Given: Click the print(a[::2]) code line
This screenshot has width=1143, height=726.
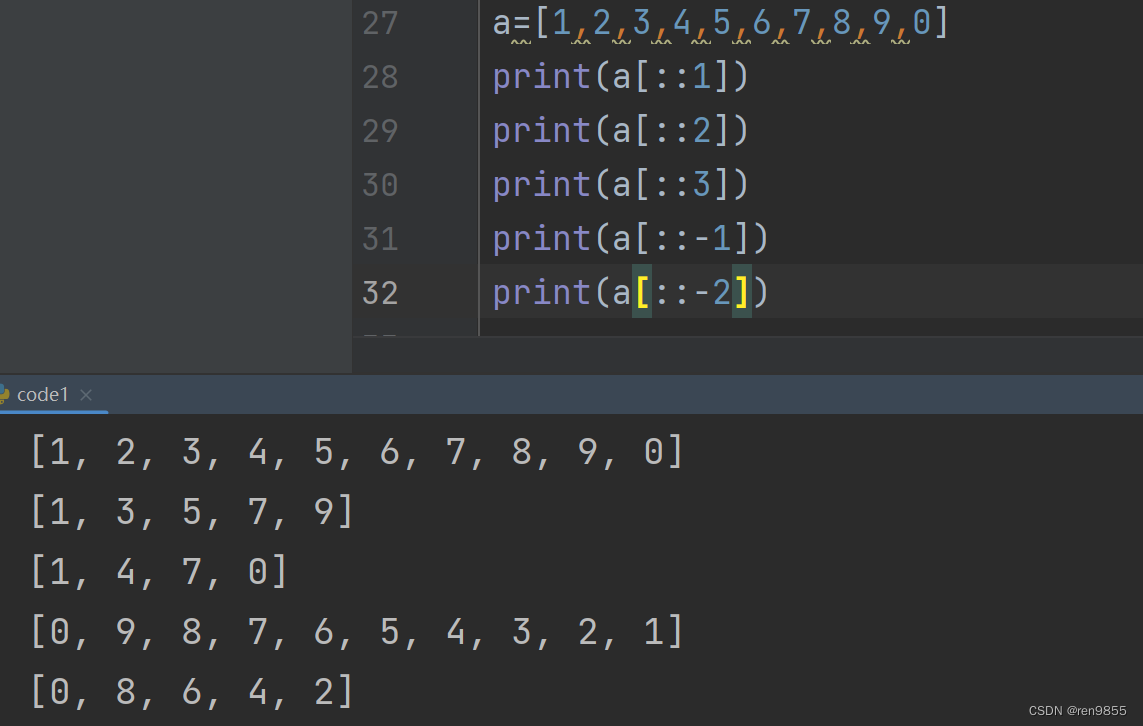Looking at the screenshot, I should 620,131.
